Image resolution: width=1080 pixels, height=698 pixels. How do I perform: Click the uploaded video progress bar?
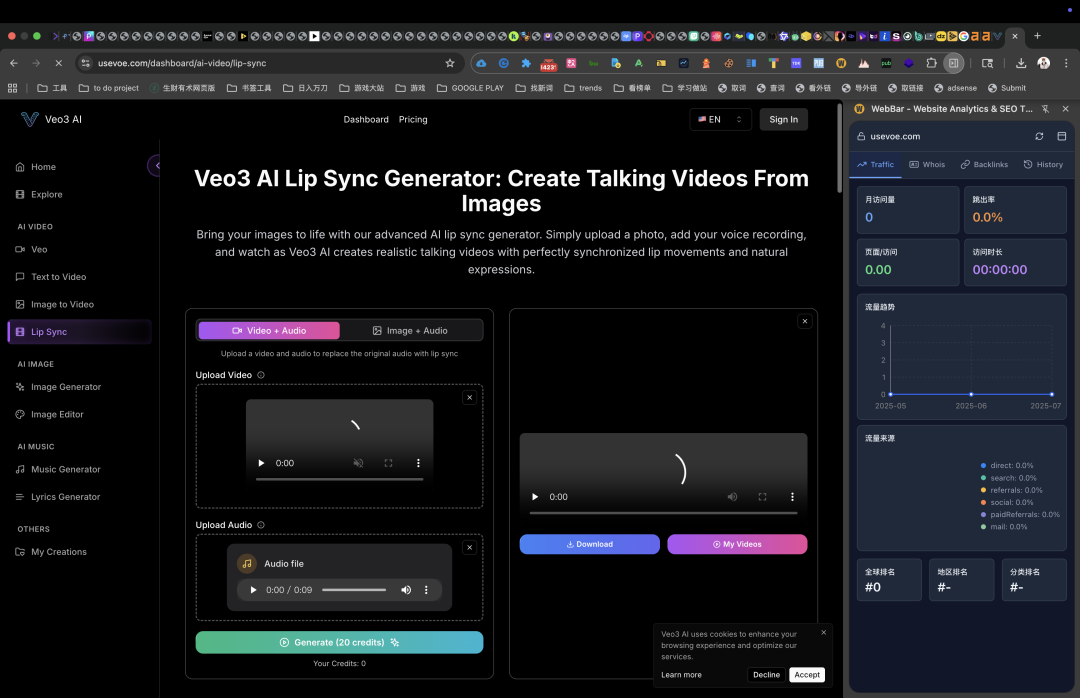[x=340, y=479]
